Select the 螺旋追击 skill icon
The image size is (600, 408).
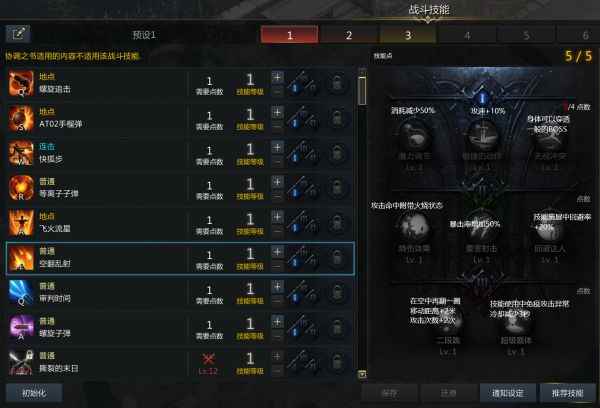pos(21,83)
